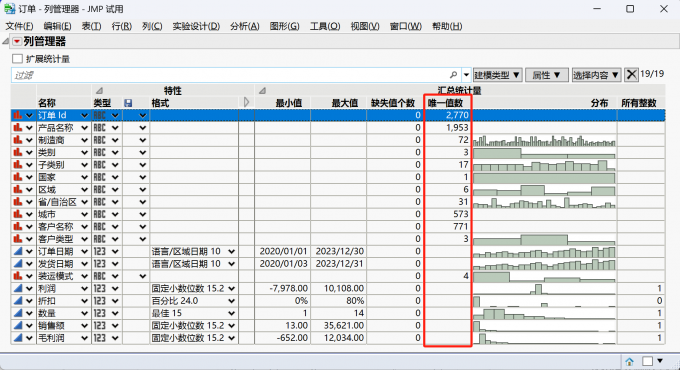Image resolution: width=680 pixels, height=370 pixels.
Task: Click the home window icon in status bar
Action: (x=629, y=361)
